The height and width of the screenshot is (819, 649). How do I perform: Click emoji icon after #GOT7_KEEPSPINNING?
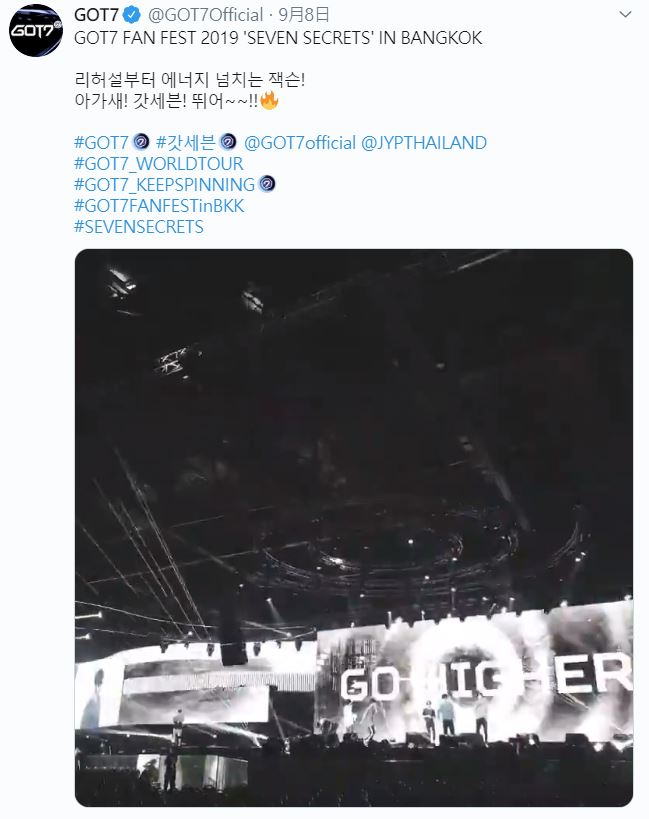point(267,184)
